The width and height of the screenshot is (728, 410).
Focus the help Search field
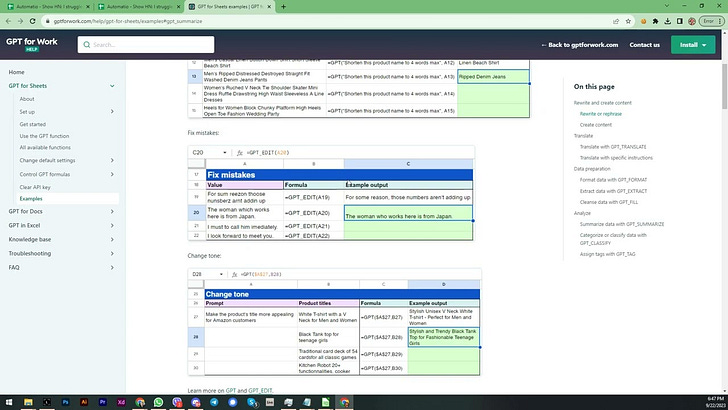pyautogui.click(x=146, y=45)
